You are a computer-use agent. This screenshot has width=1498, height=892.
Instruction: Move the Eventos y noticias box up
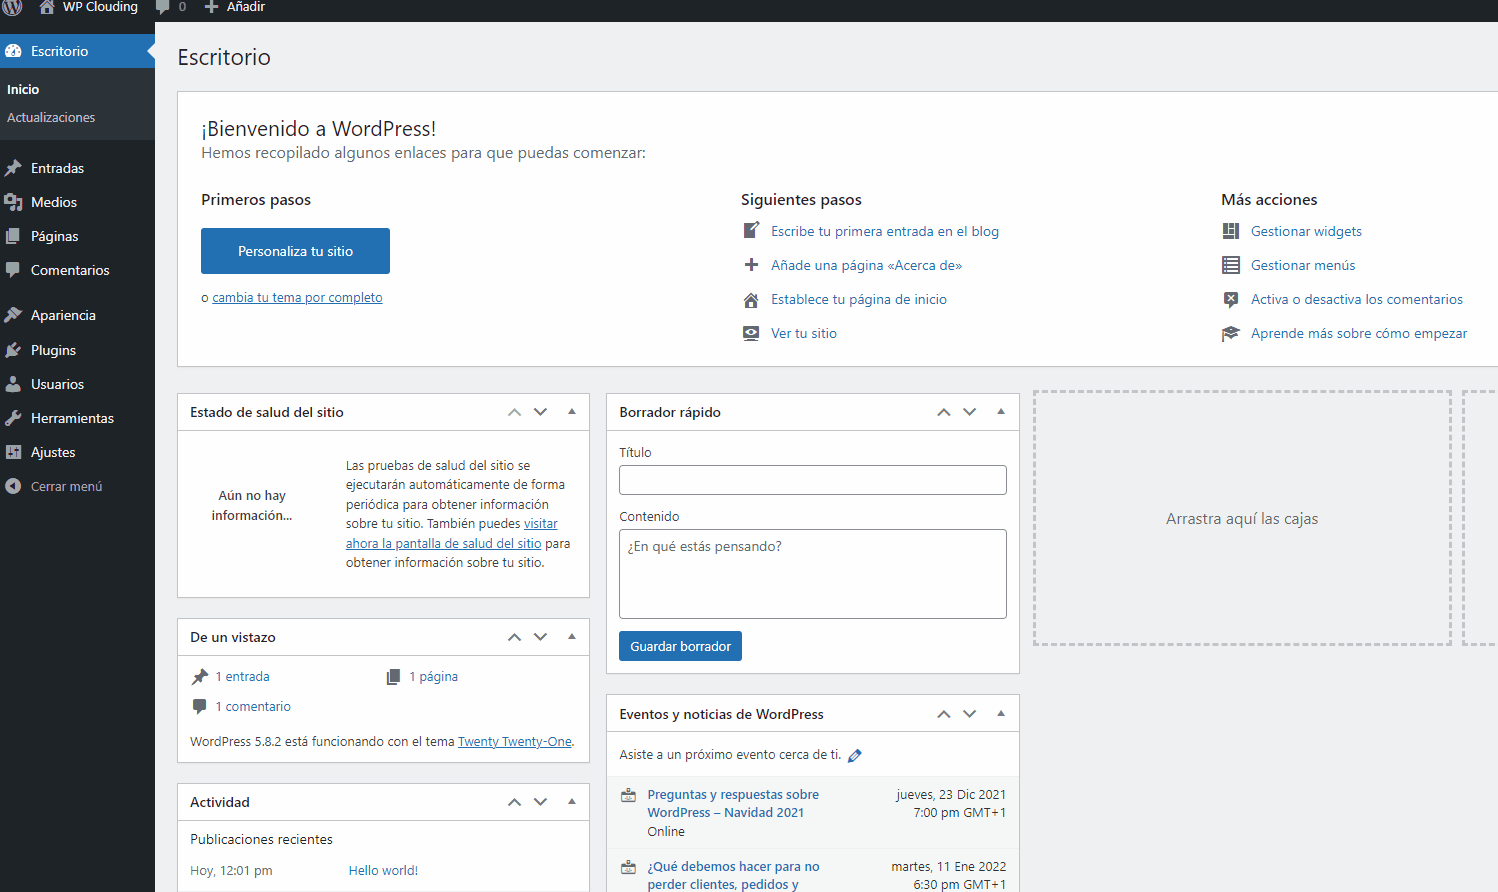943,714
